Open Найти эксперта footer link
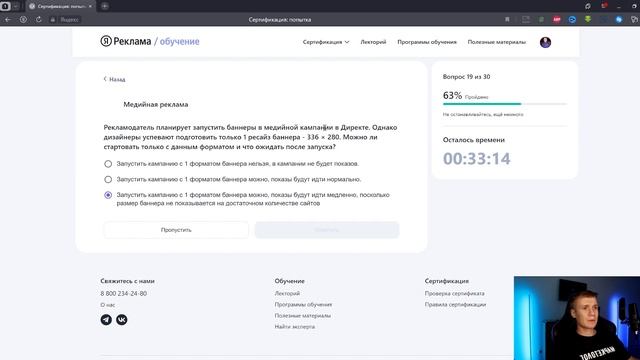 pyautogui.click(x=295, y=327)
